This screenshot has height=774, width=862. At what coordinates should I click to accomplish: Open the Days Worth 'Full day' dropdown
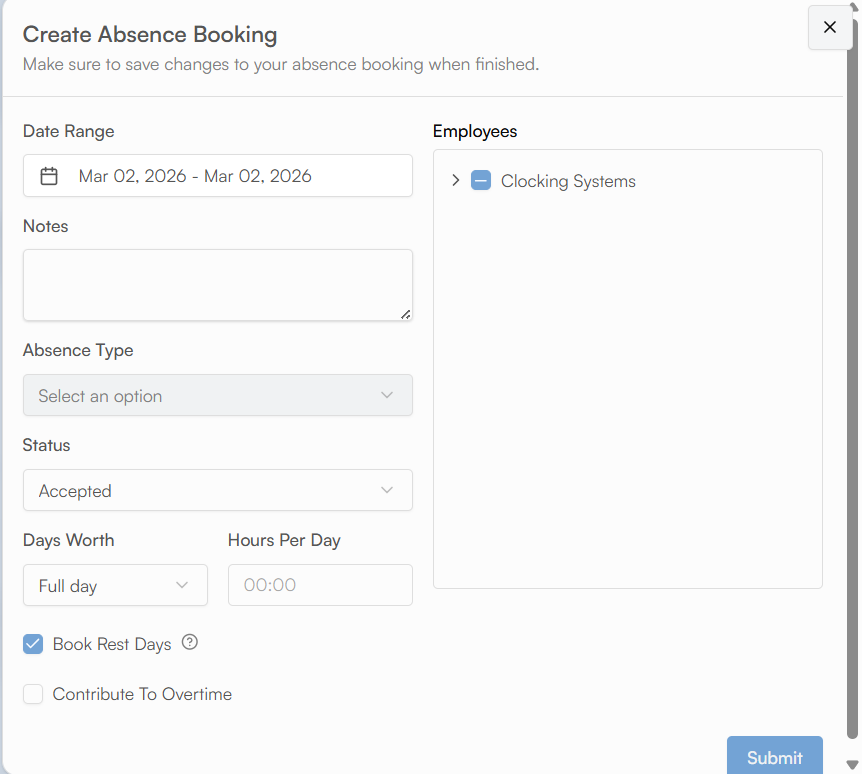115,585
